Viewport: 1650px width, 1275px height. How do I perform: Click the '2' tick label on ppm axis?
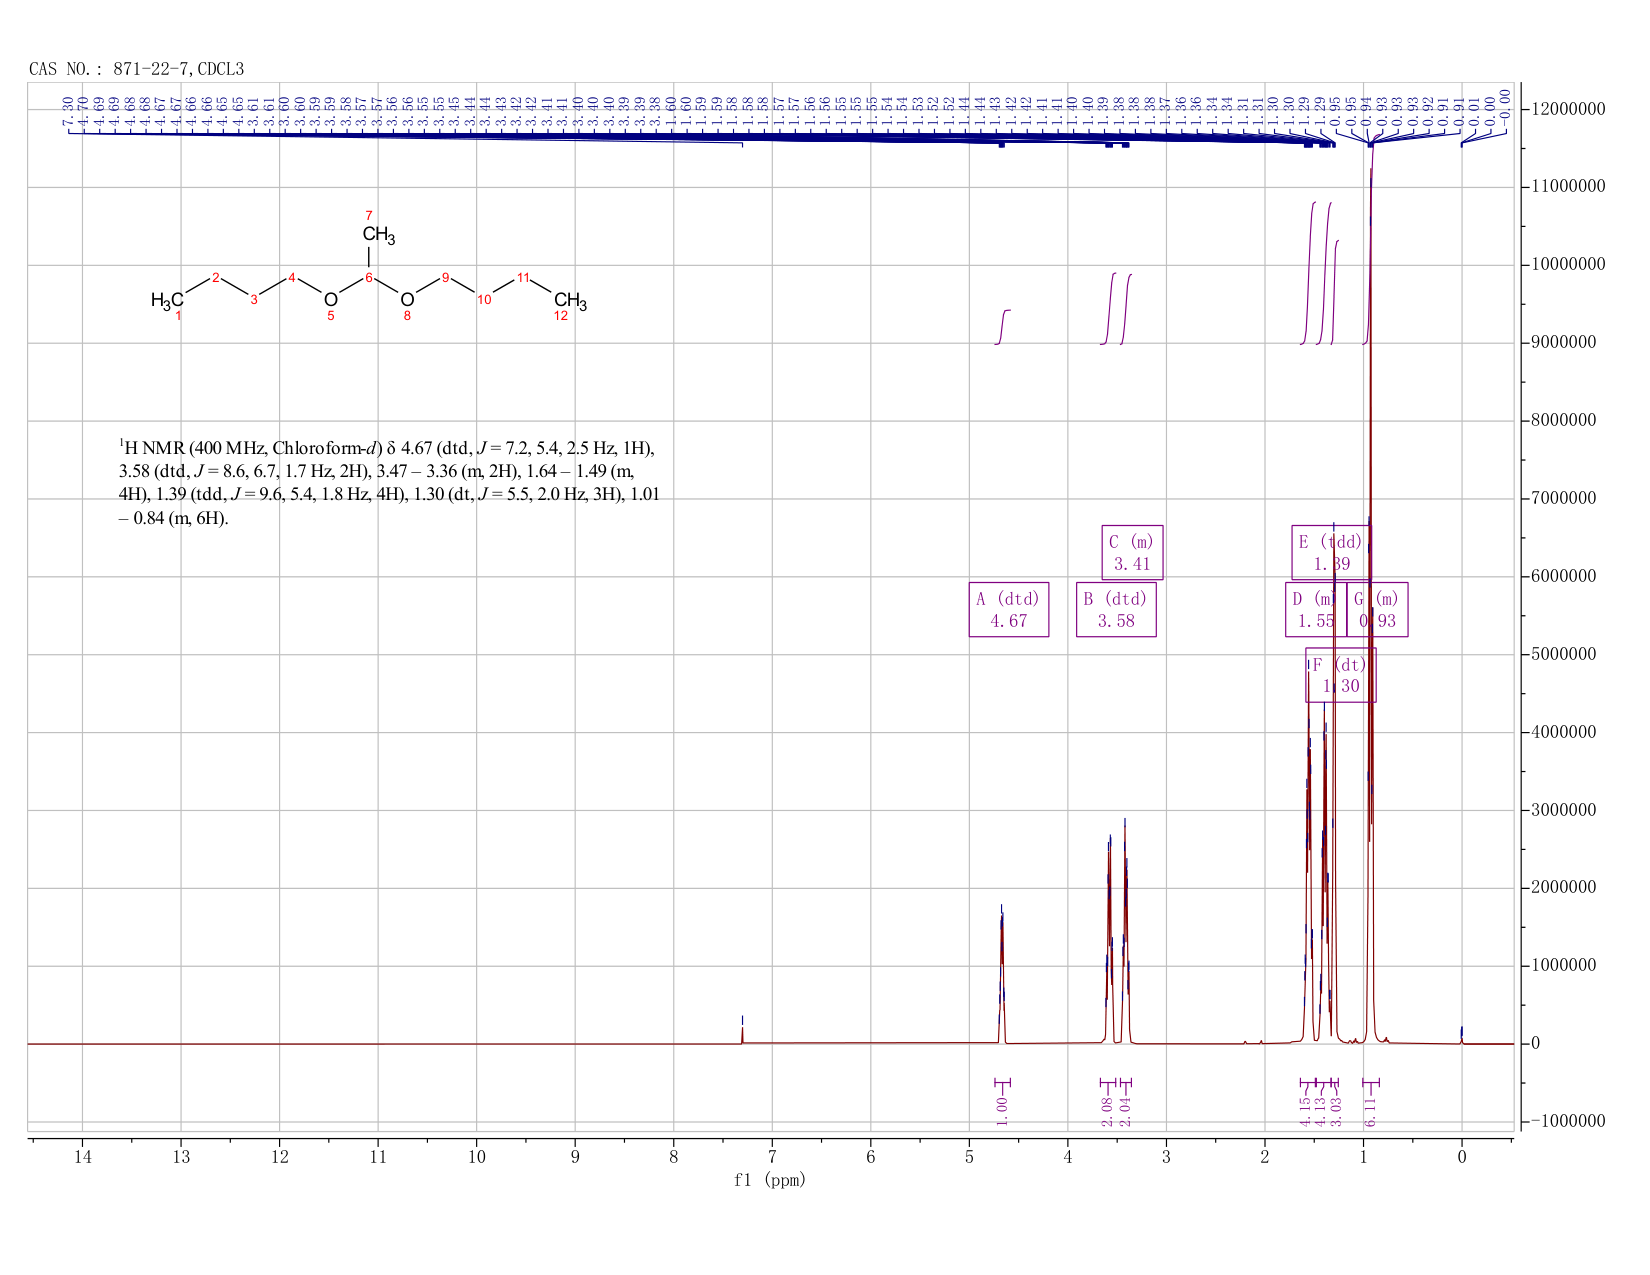(1265, 1157)
